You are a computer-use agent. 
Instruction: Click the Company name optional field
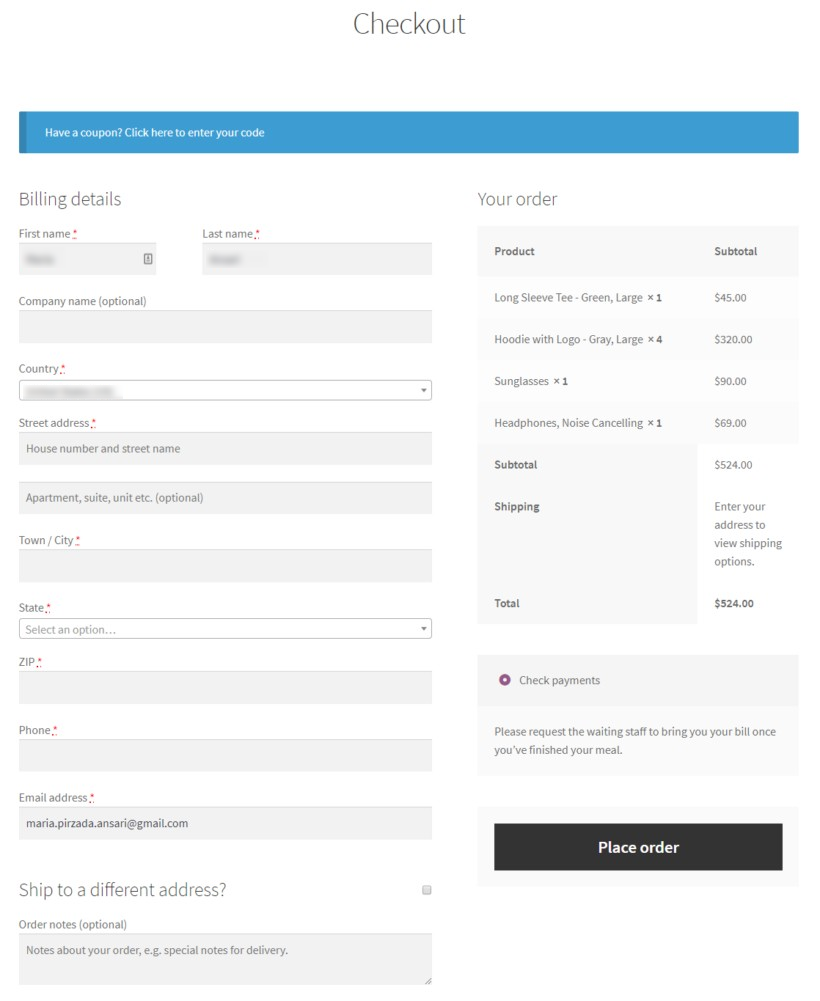tap(225, 326)
